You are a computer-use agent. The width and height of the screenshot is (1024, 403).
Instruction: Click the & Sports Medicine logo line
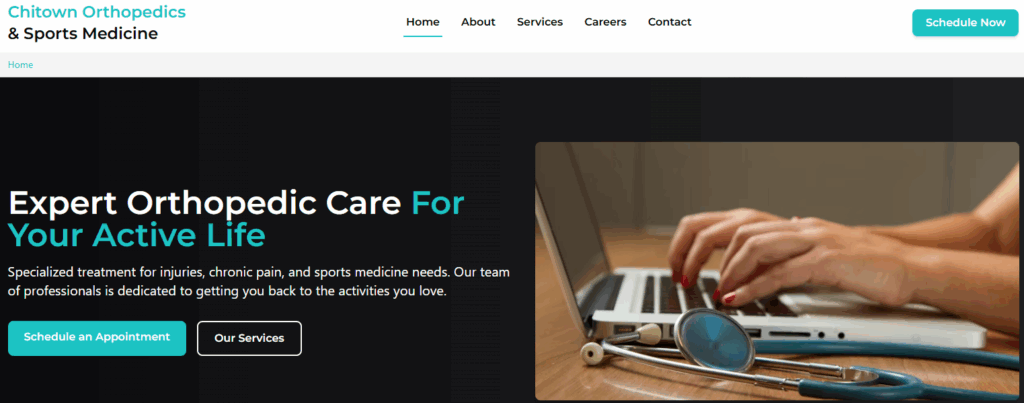pyautogui.click(x=83, y=33)
